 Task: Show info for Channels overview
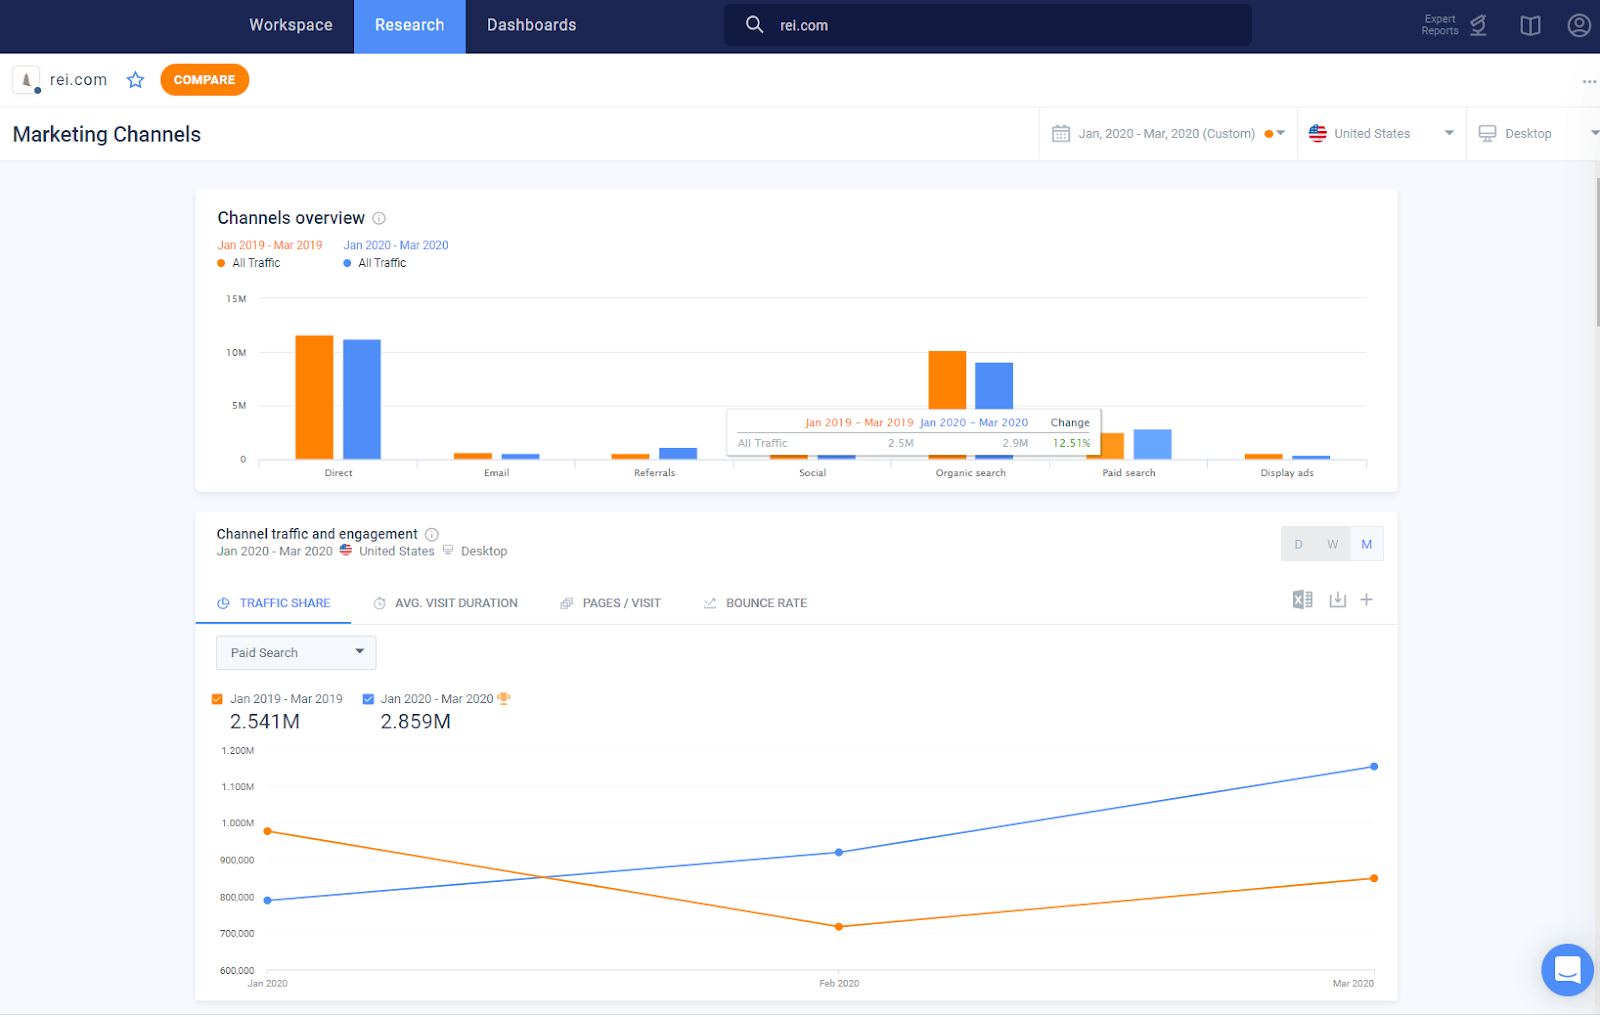point(379,218)
